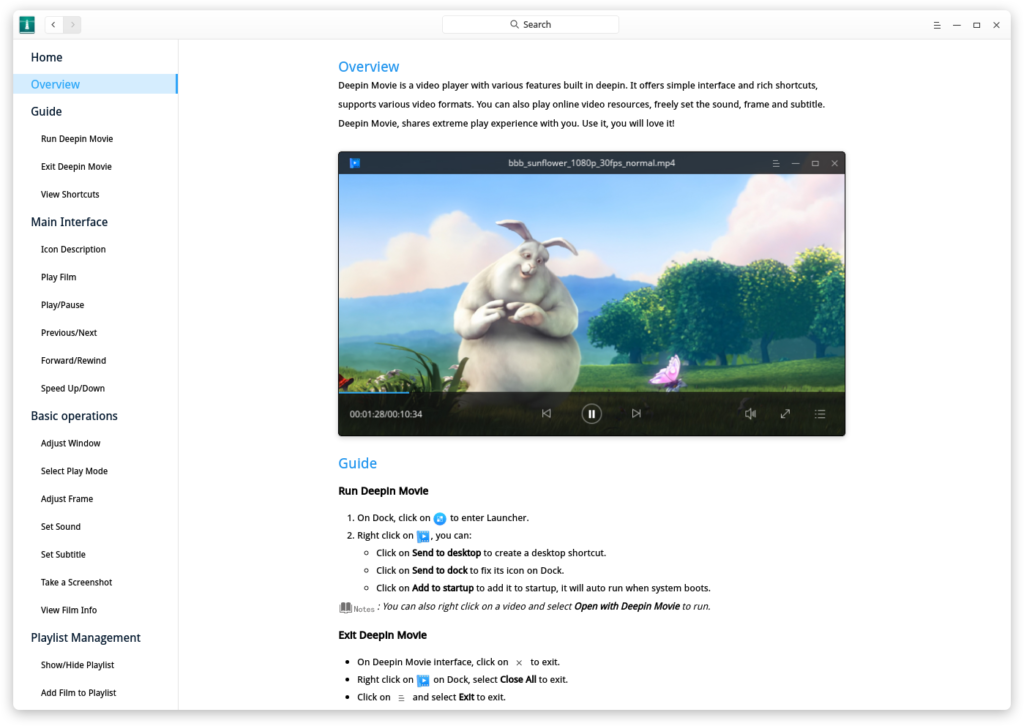Open Icon Description sidebar entry

[x=73, y=249]
